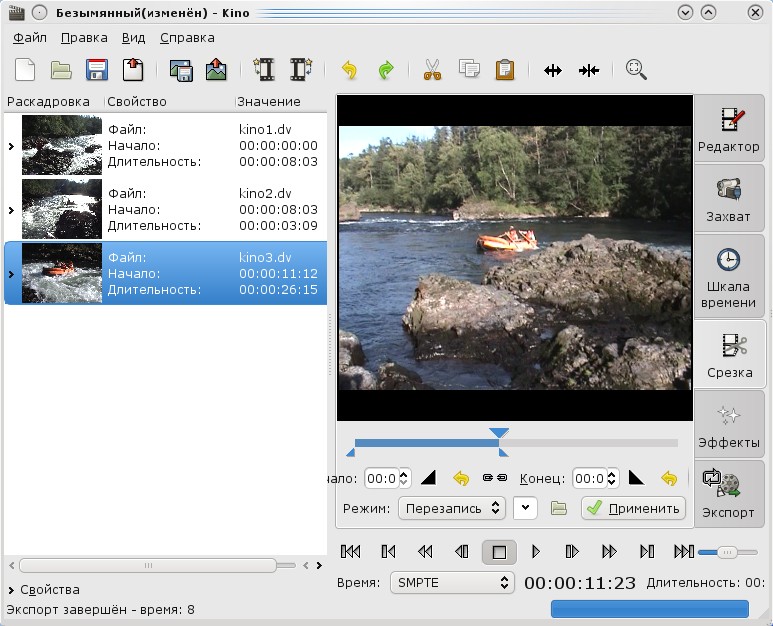
Task: Click the green redo arrow icon
Action: (x=386, y=70)
